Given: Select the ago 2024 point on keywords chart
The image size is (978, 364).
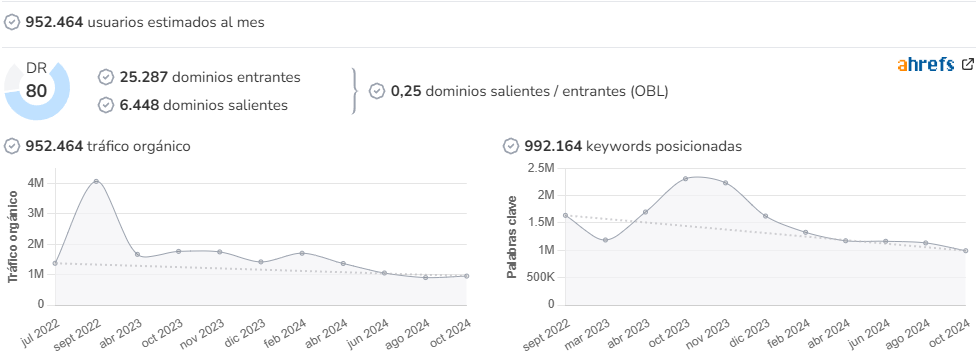Looking at the screenshot, I should tap(926, 243).
